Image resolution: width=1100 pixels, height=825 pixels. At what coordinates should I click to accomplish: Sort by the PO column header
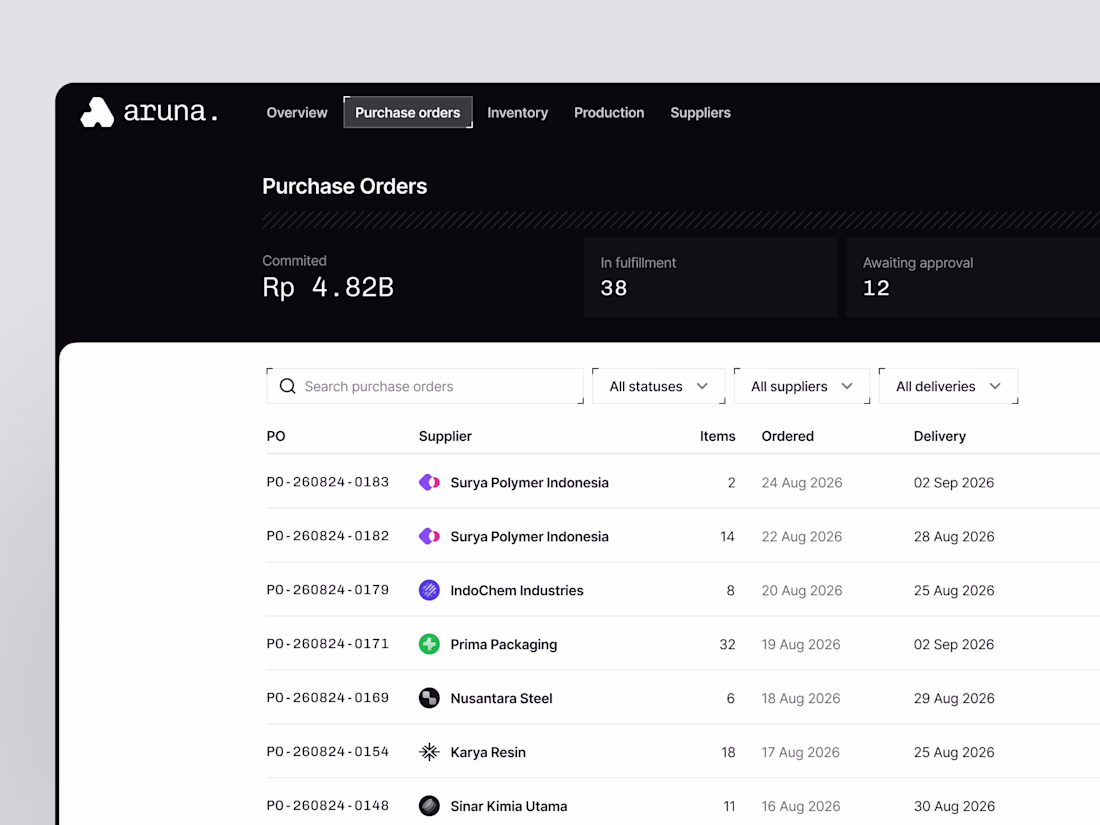276,436
